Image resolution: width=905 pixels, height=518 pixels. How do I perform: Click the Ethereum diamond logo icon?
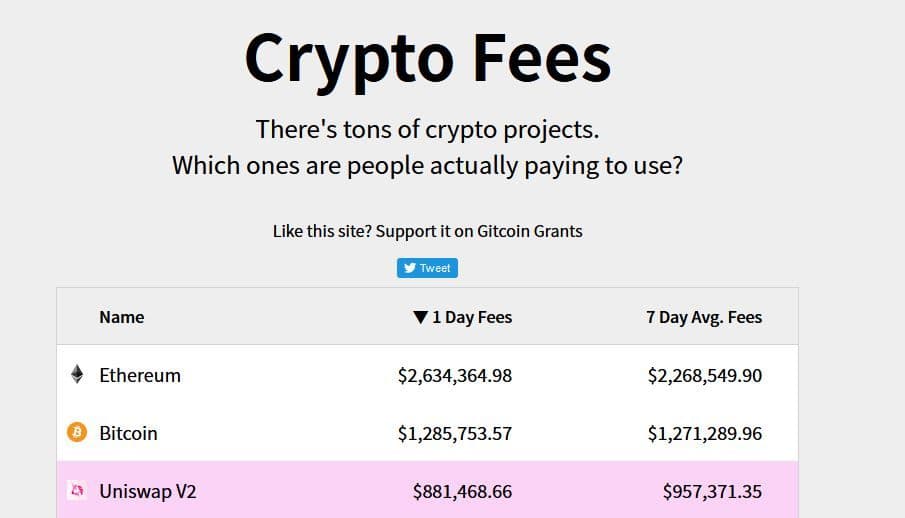click(x=77, y=375)
